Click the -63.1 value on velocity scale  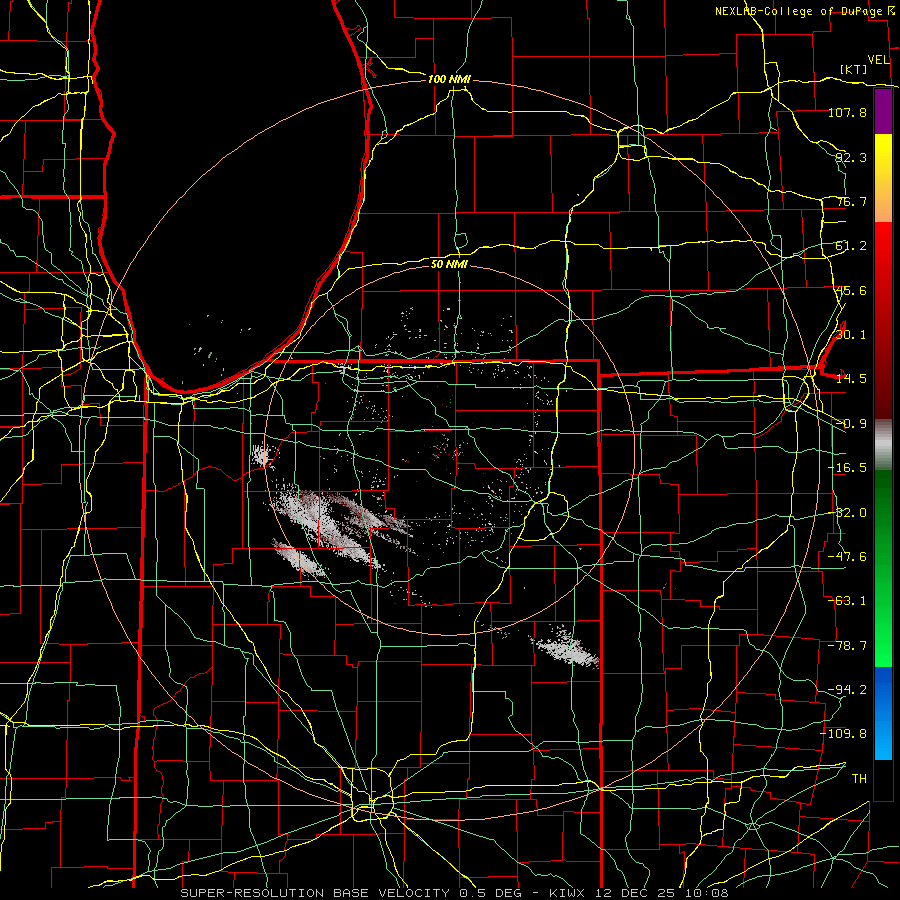click(x=847, y=601)
